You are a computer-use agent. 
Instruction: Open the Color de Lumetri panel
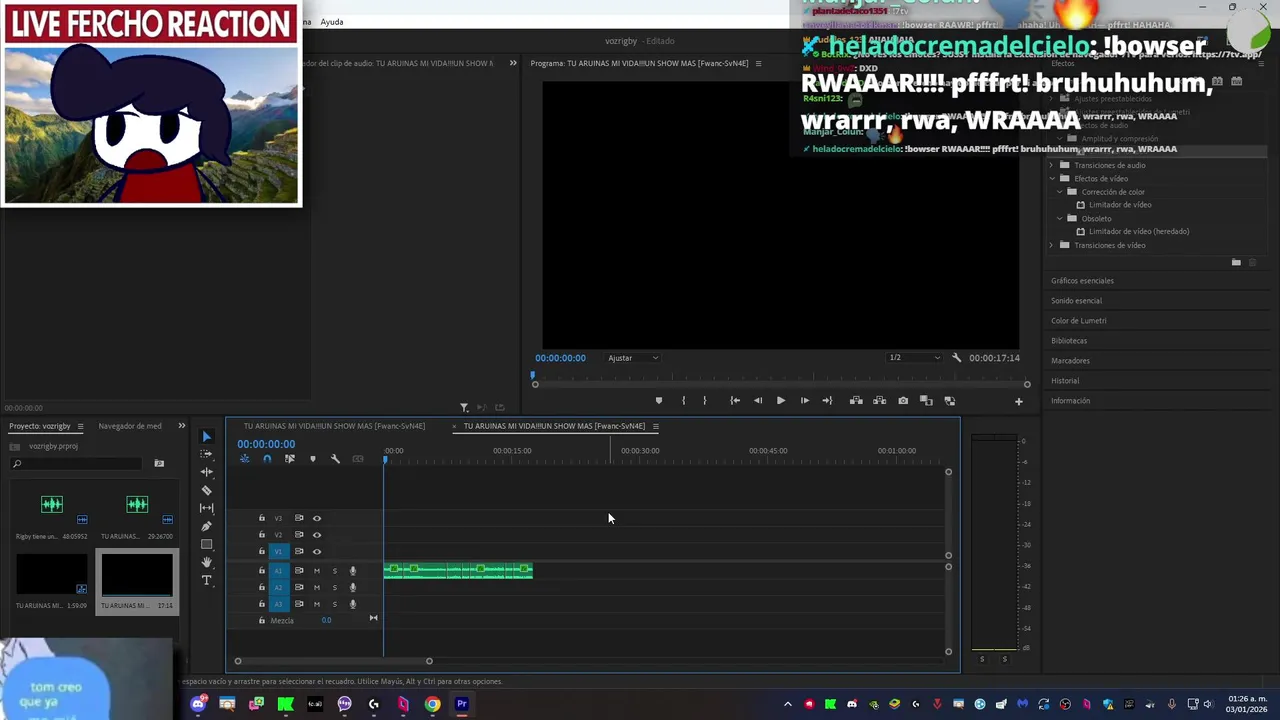1079,321
